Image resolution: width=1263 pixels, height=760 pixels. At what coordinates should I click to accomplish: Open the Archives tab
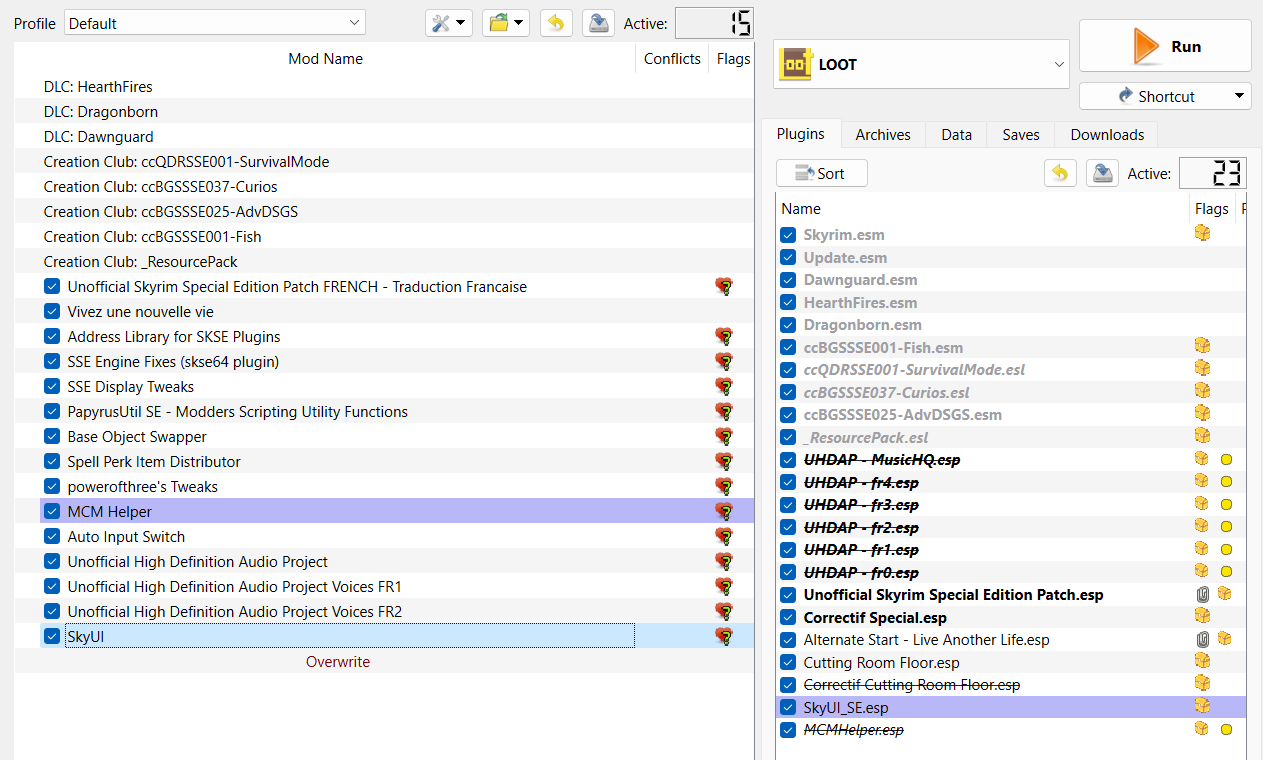(883, 134)
